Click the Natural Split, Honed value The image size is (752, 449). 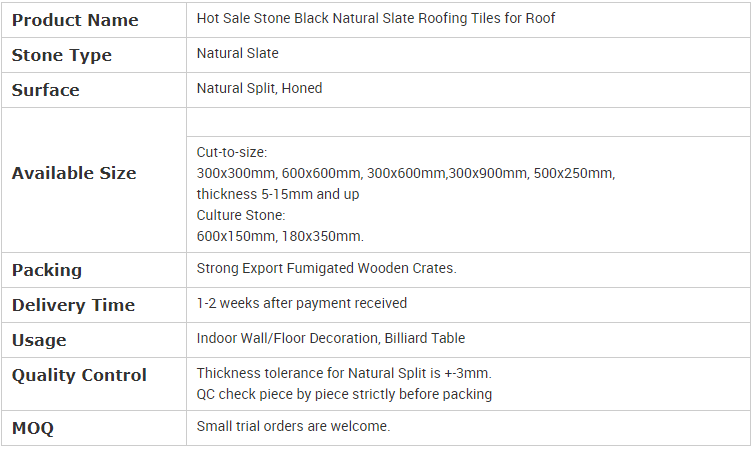[x=260, y=88]
